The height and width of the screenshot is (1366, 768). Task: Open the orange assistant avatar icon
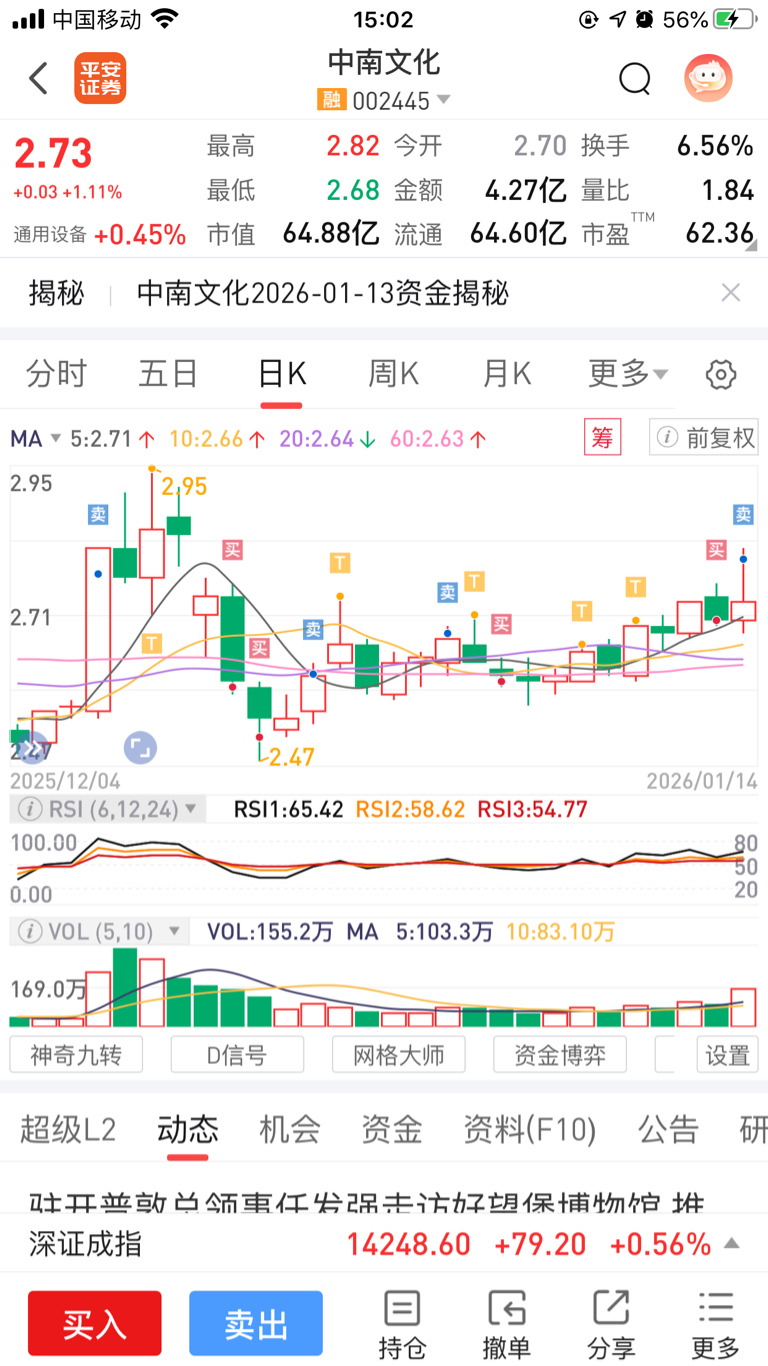tap(708, 78)
